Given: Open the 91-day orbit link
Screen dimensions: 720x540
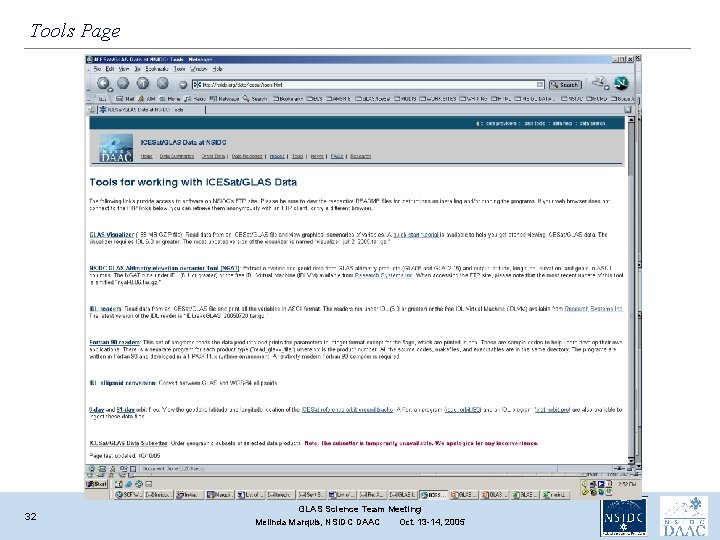Looking at the screenshot, I should tap(125, 410).
